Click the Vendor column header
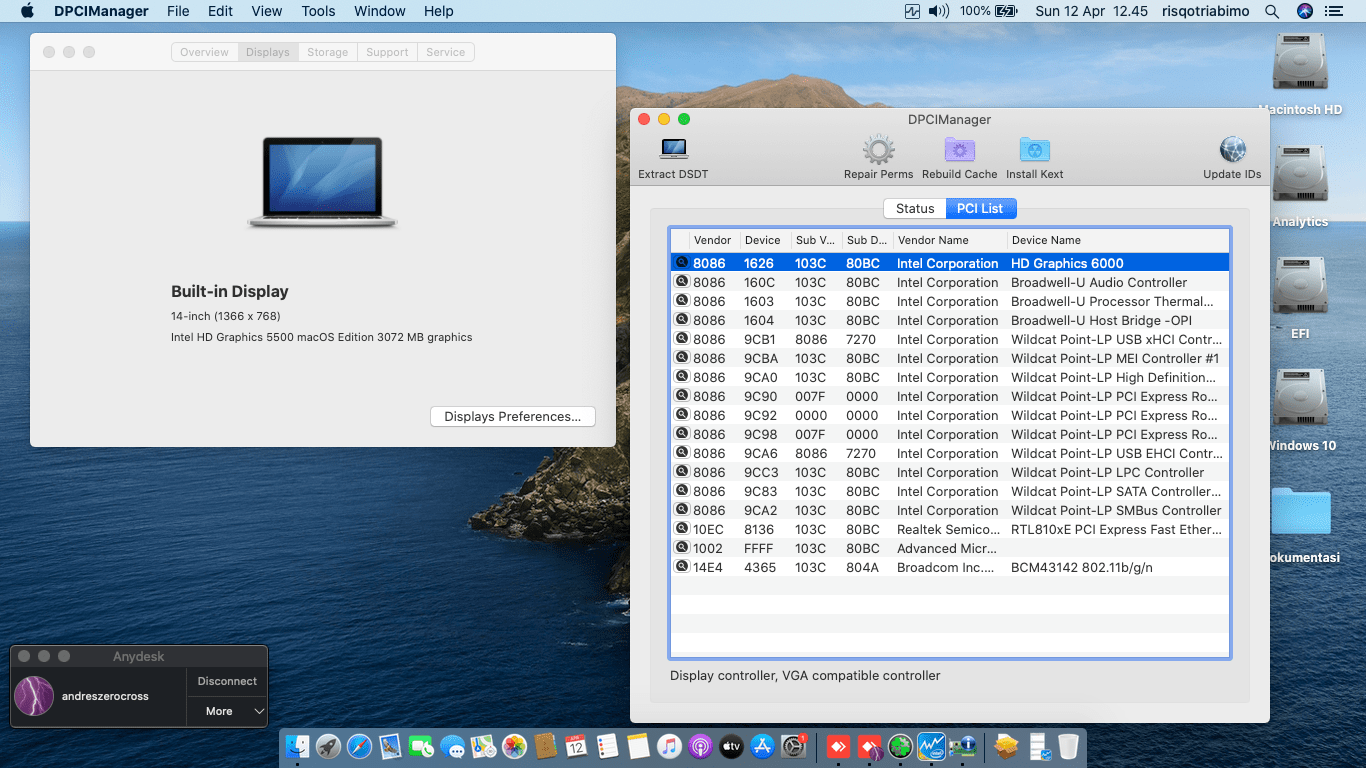This screenshot has width=1366, height=768. click(x=714, y=240)
